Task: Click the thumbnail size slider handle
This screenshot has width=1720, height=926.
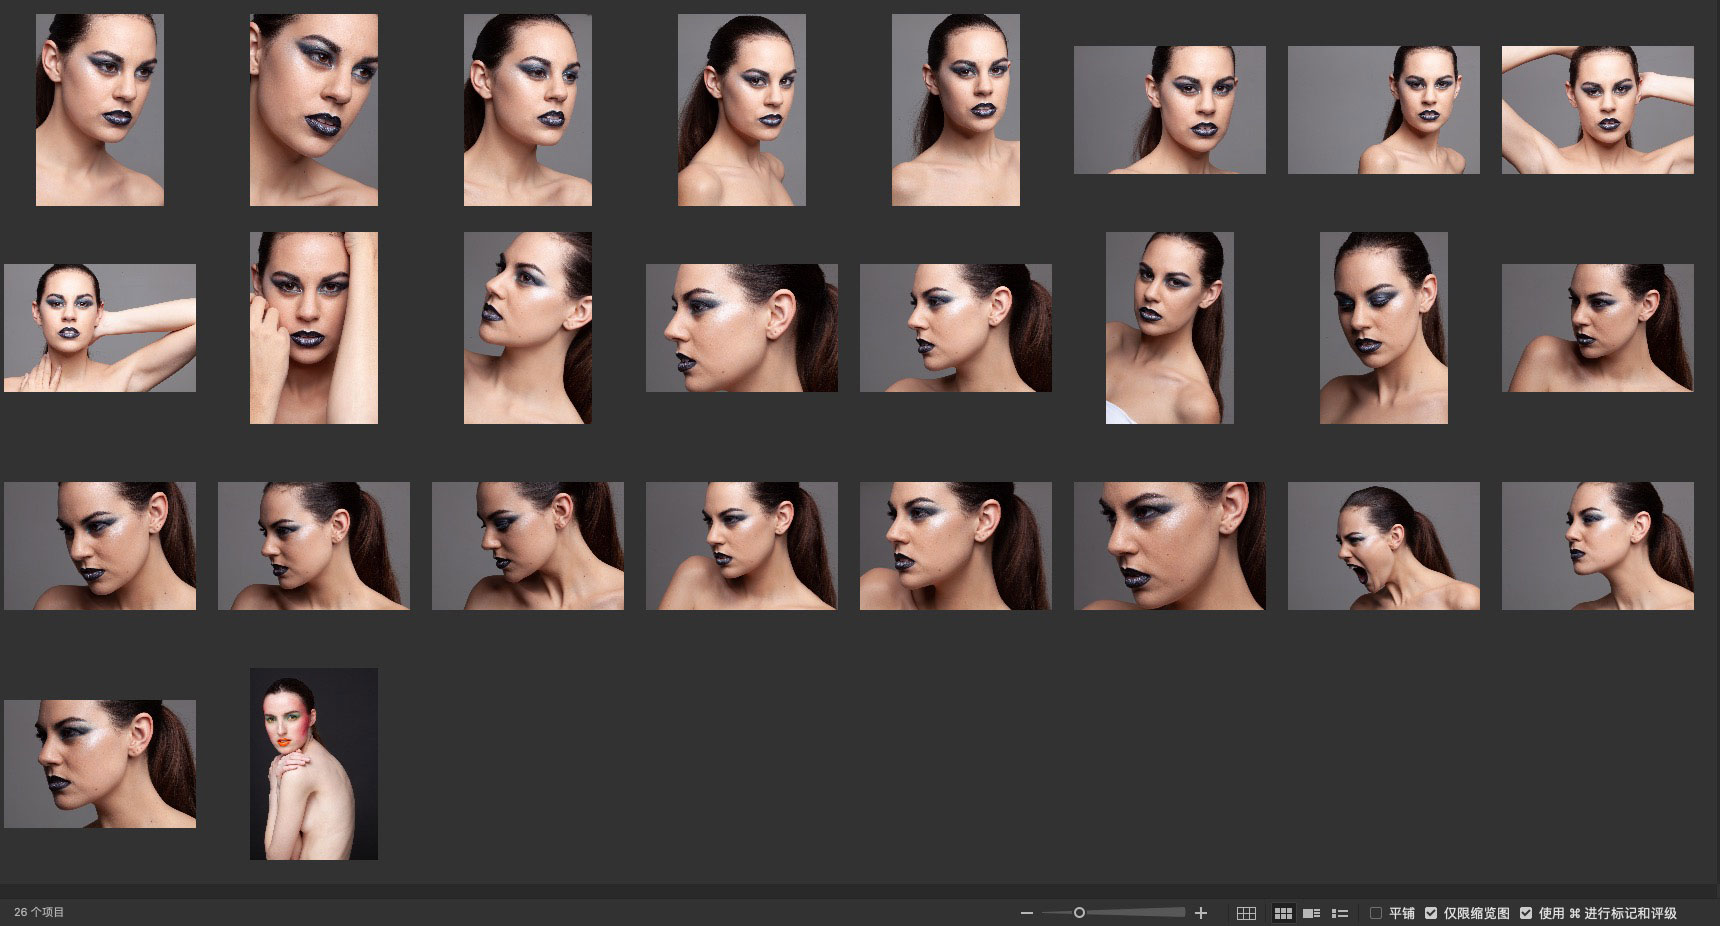Action: 1079,913
